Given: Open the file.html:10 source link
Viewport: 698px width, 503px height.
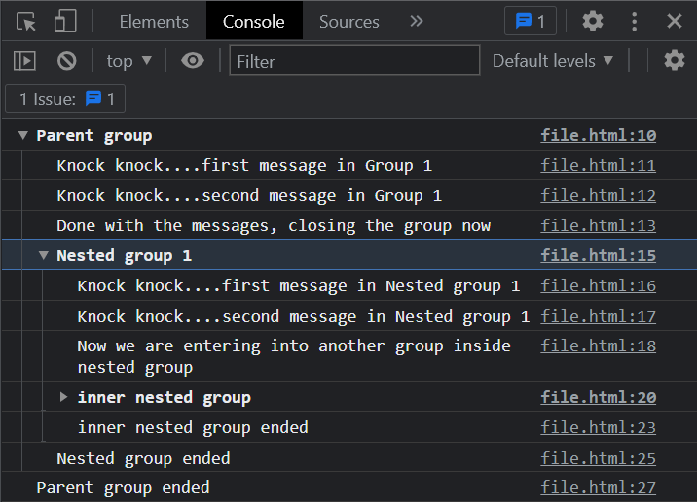Looking at the screenshot, I should [x=598, y=136].
